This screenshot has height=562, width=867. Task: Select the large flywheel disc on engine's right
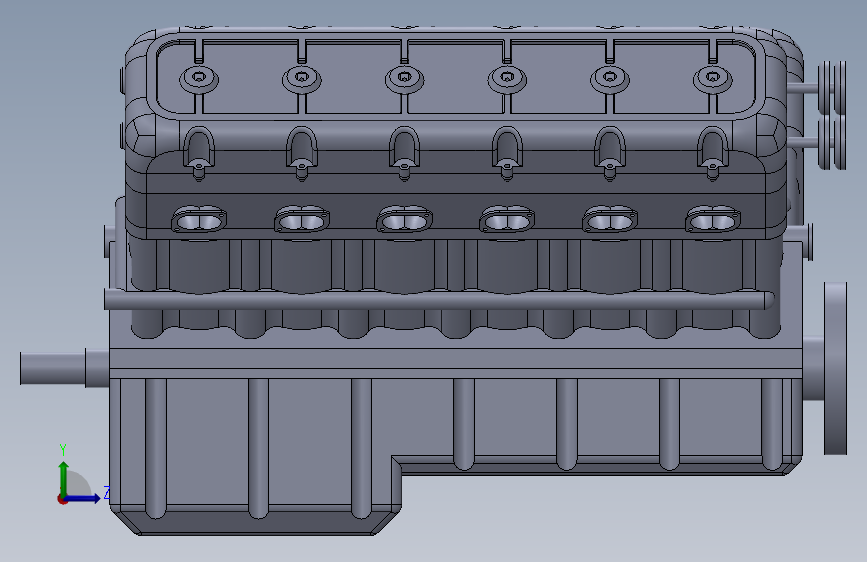pyautogui.click(x=835, y=368)
